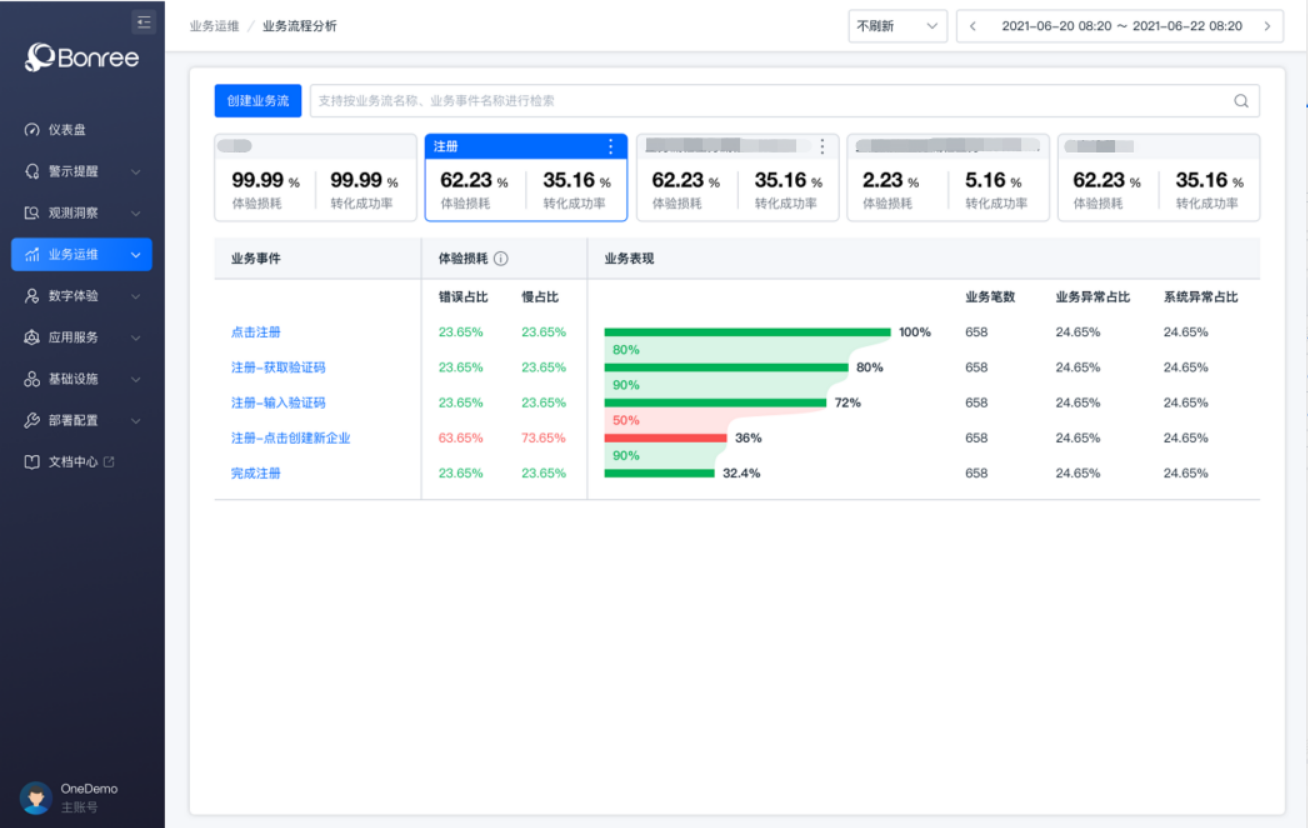This screenshot has height=828, width=1308.
Task: Go to previous time range arrow
Action: (973, 27)
